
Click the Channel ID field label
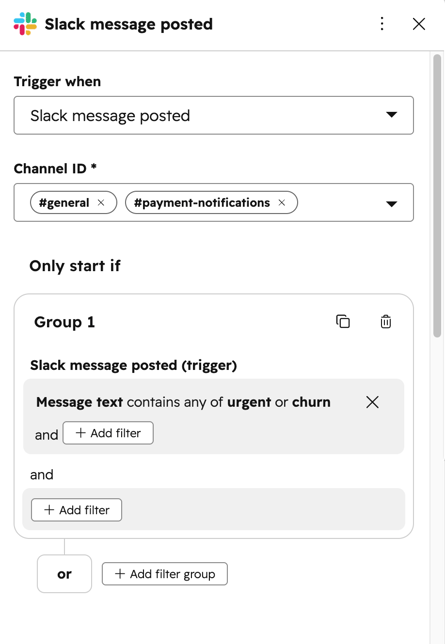point(55,168)
